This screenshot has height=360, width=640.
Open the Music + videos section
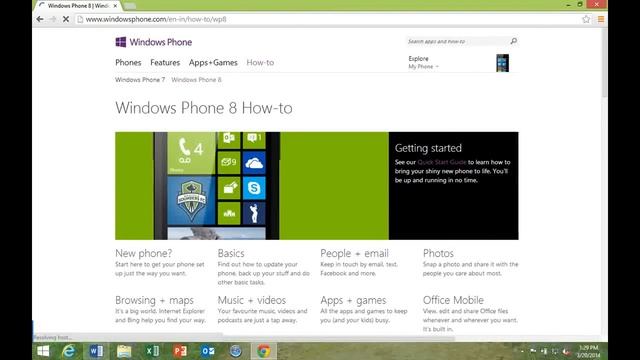tap(252, 300)
